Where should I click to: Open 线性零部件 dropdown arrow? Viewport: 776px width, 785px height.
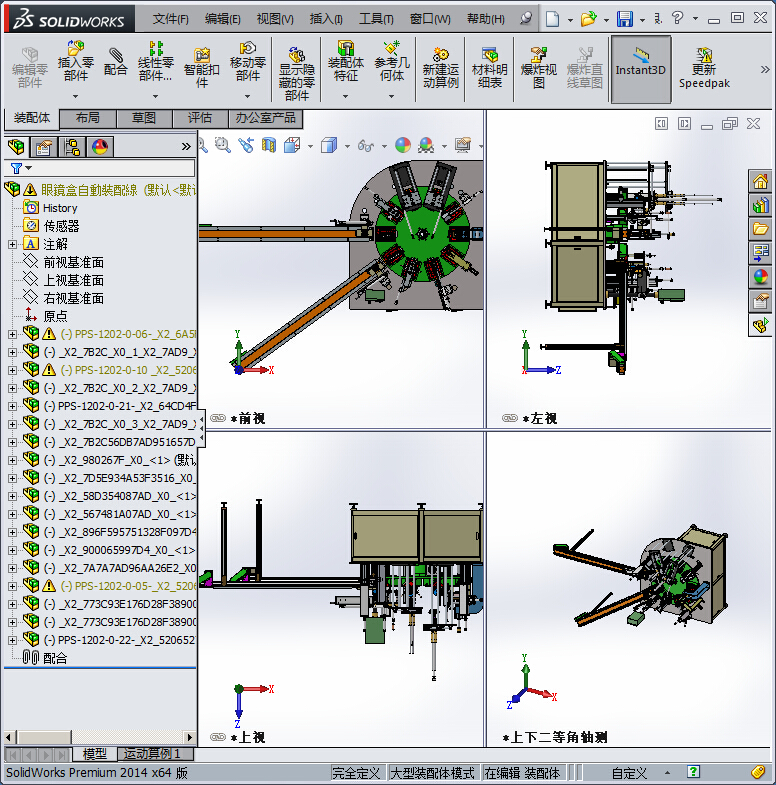(156, 96)
